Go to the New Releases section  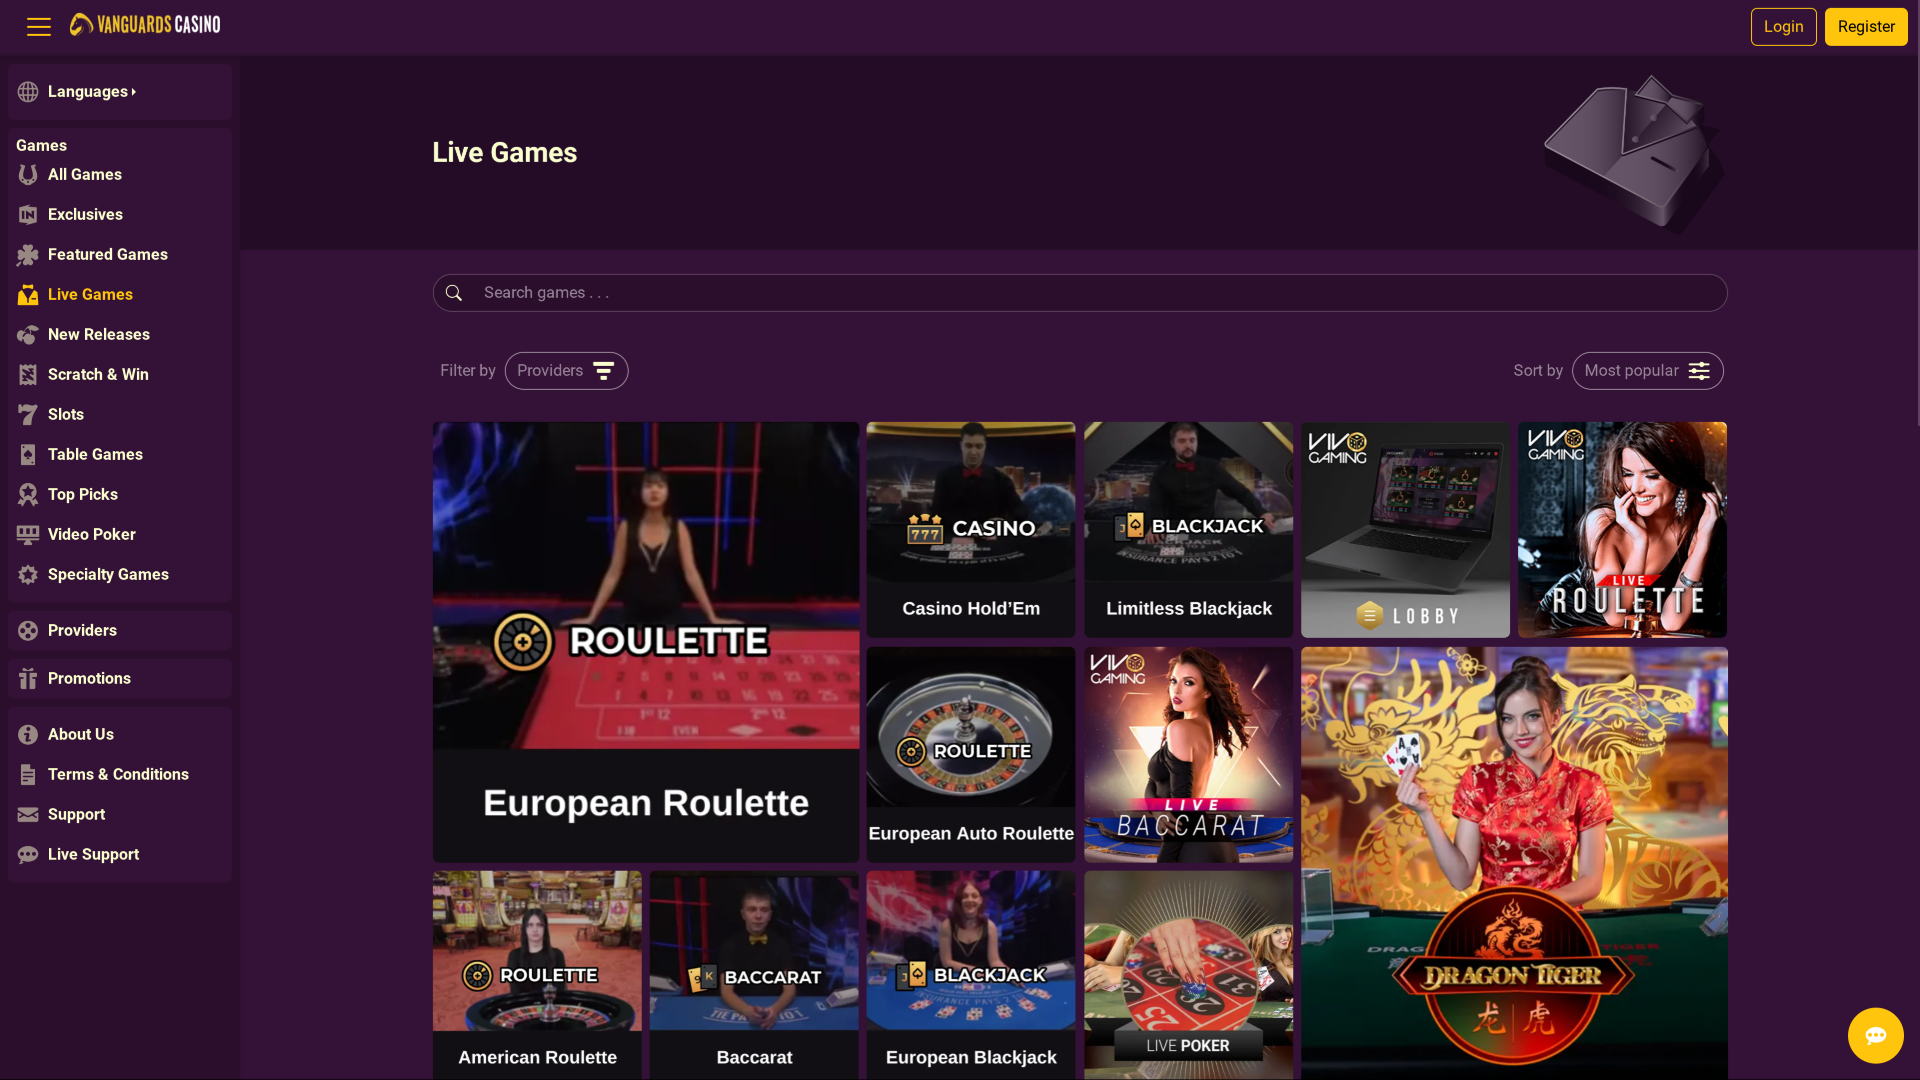[x=99, y=334]
